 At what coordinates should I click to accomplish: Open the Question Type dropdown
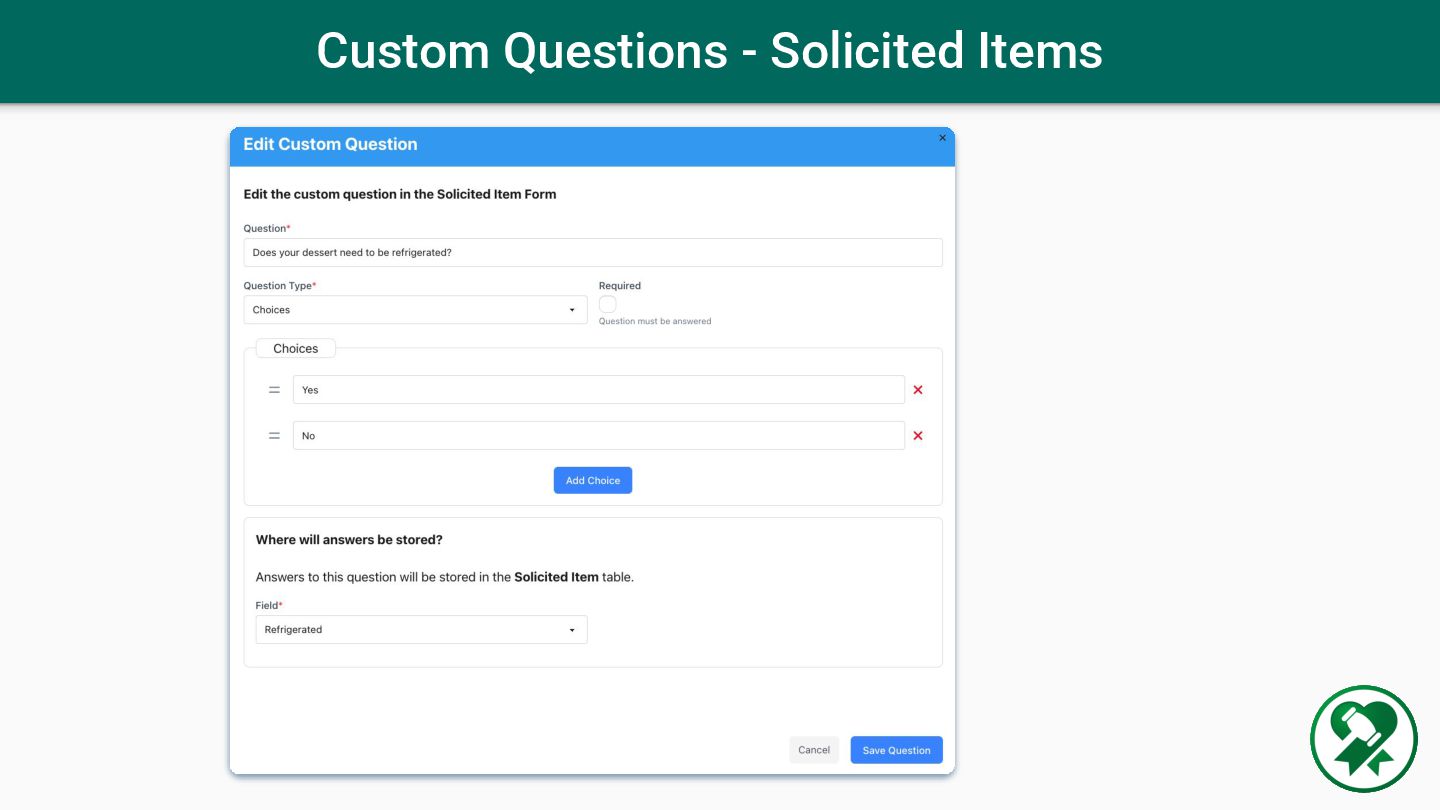[x=415, y=310]
